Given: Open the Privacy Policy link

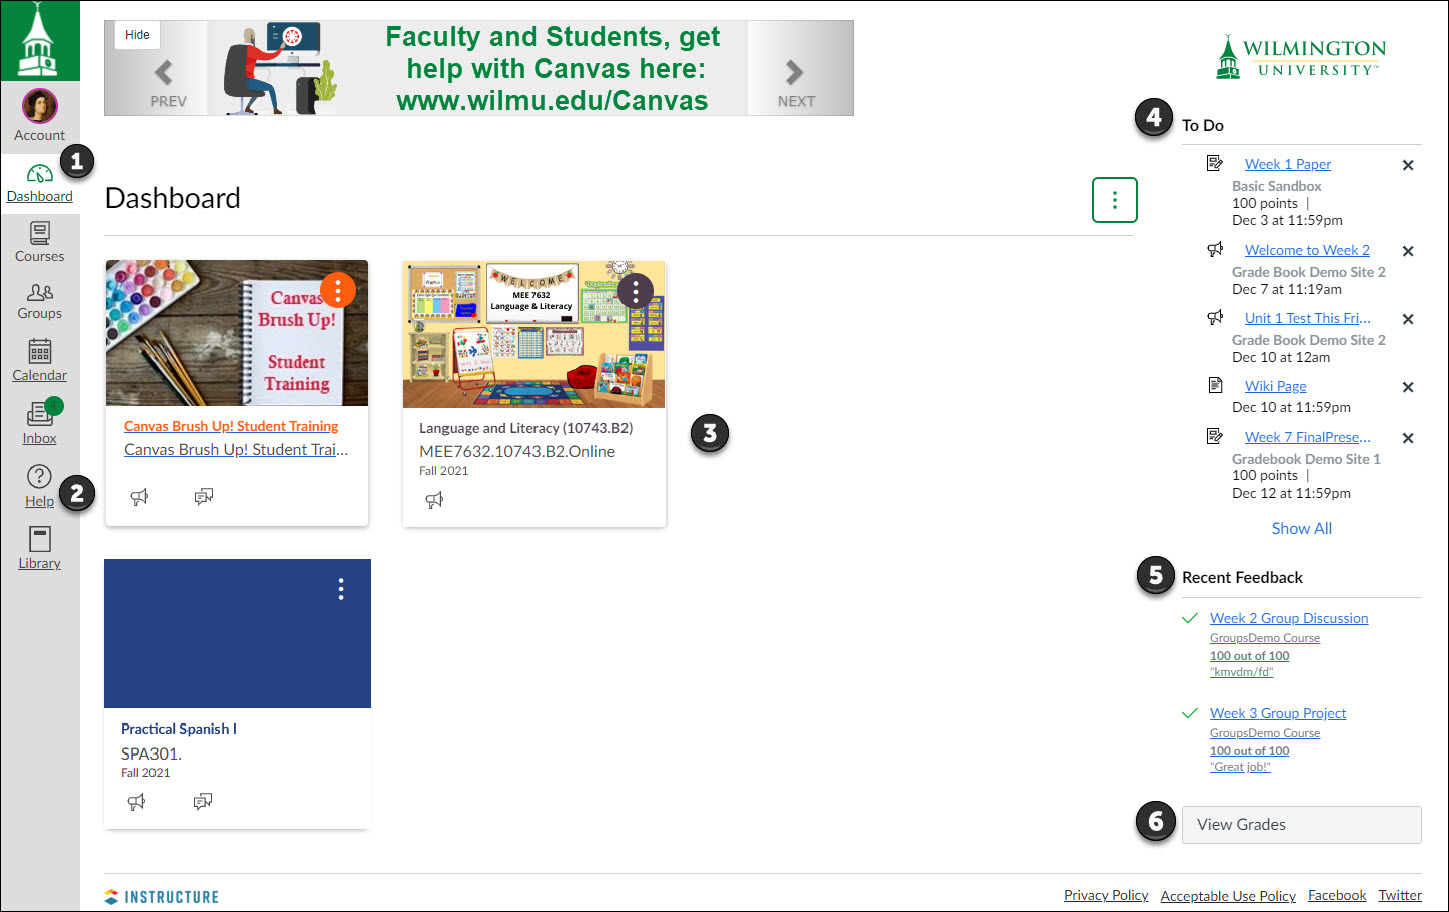Looking at the screenshot, I should coord(1106,895).
